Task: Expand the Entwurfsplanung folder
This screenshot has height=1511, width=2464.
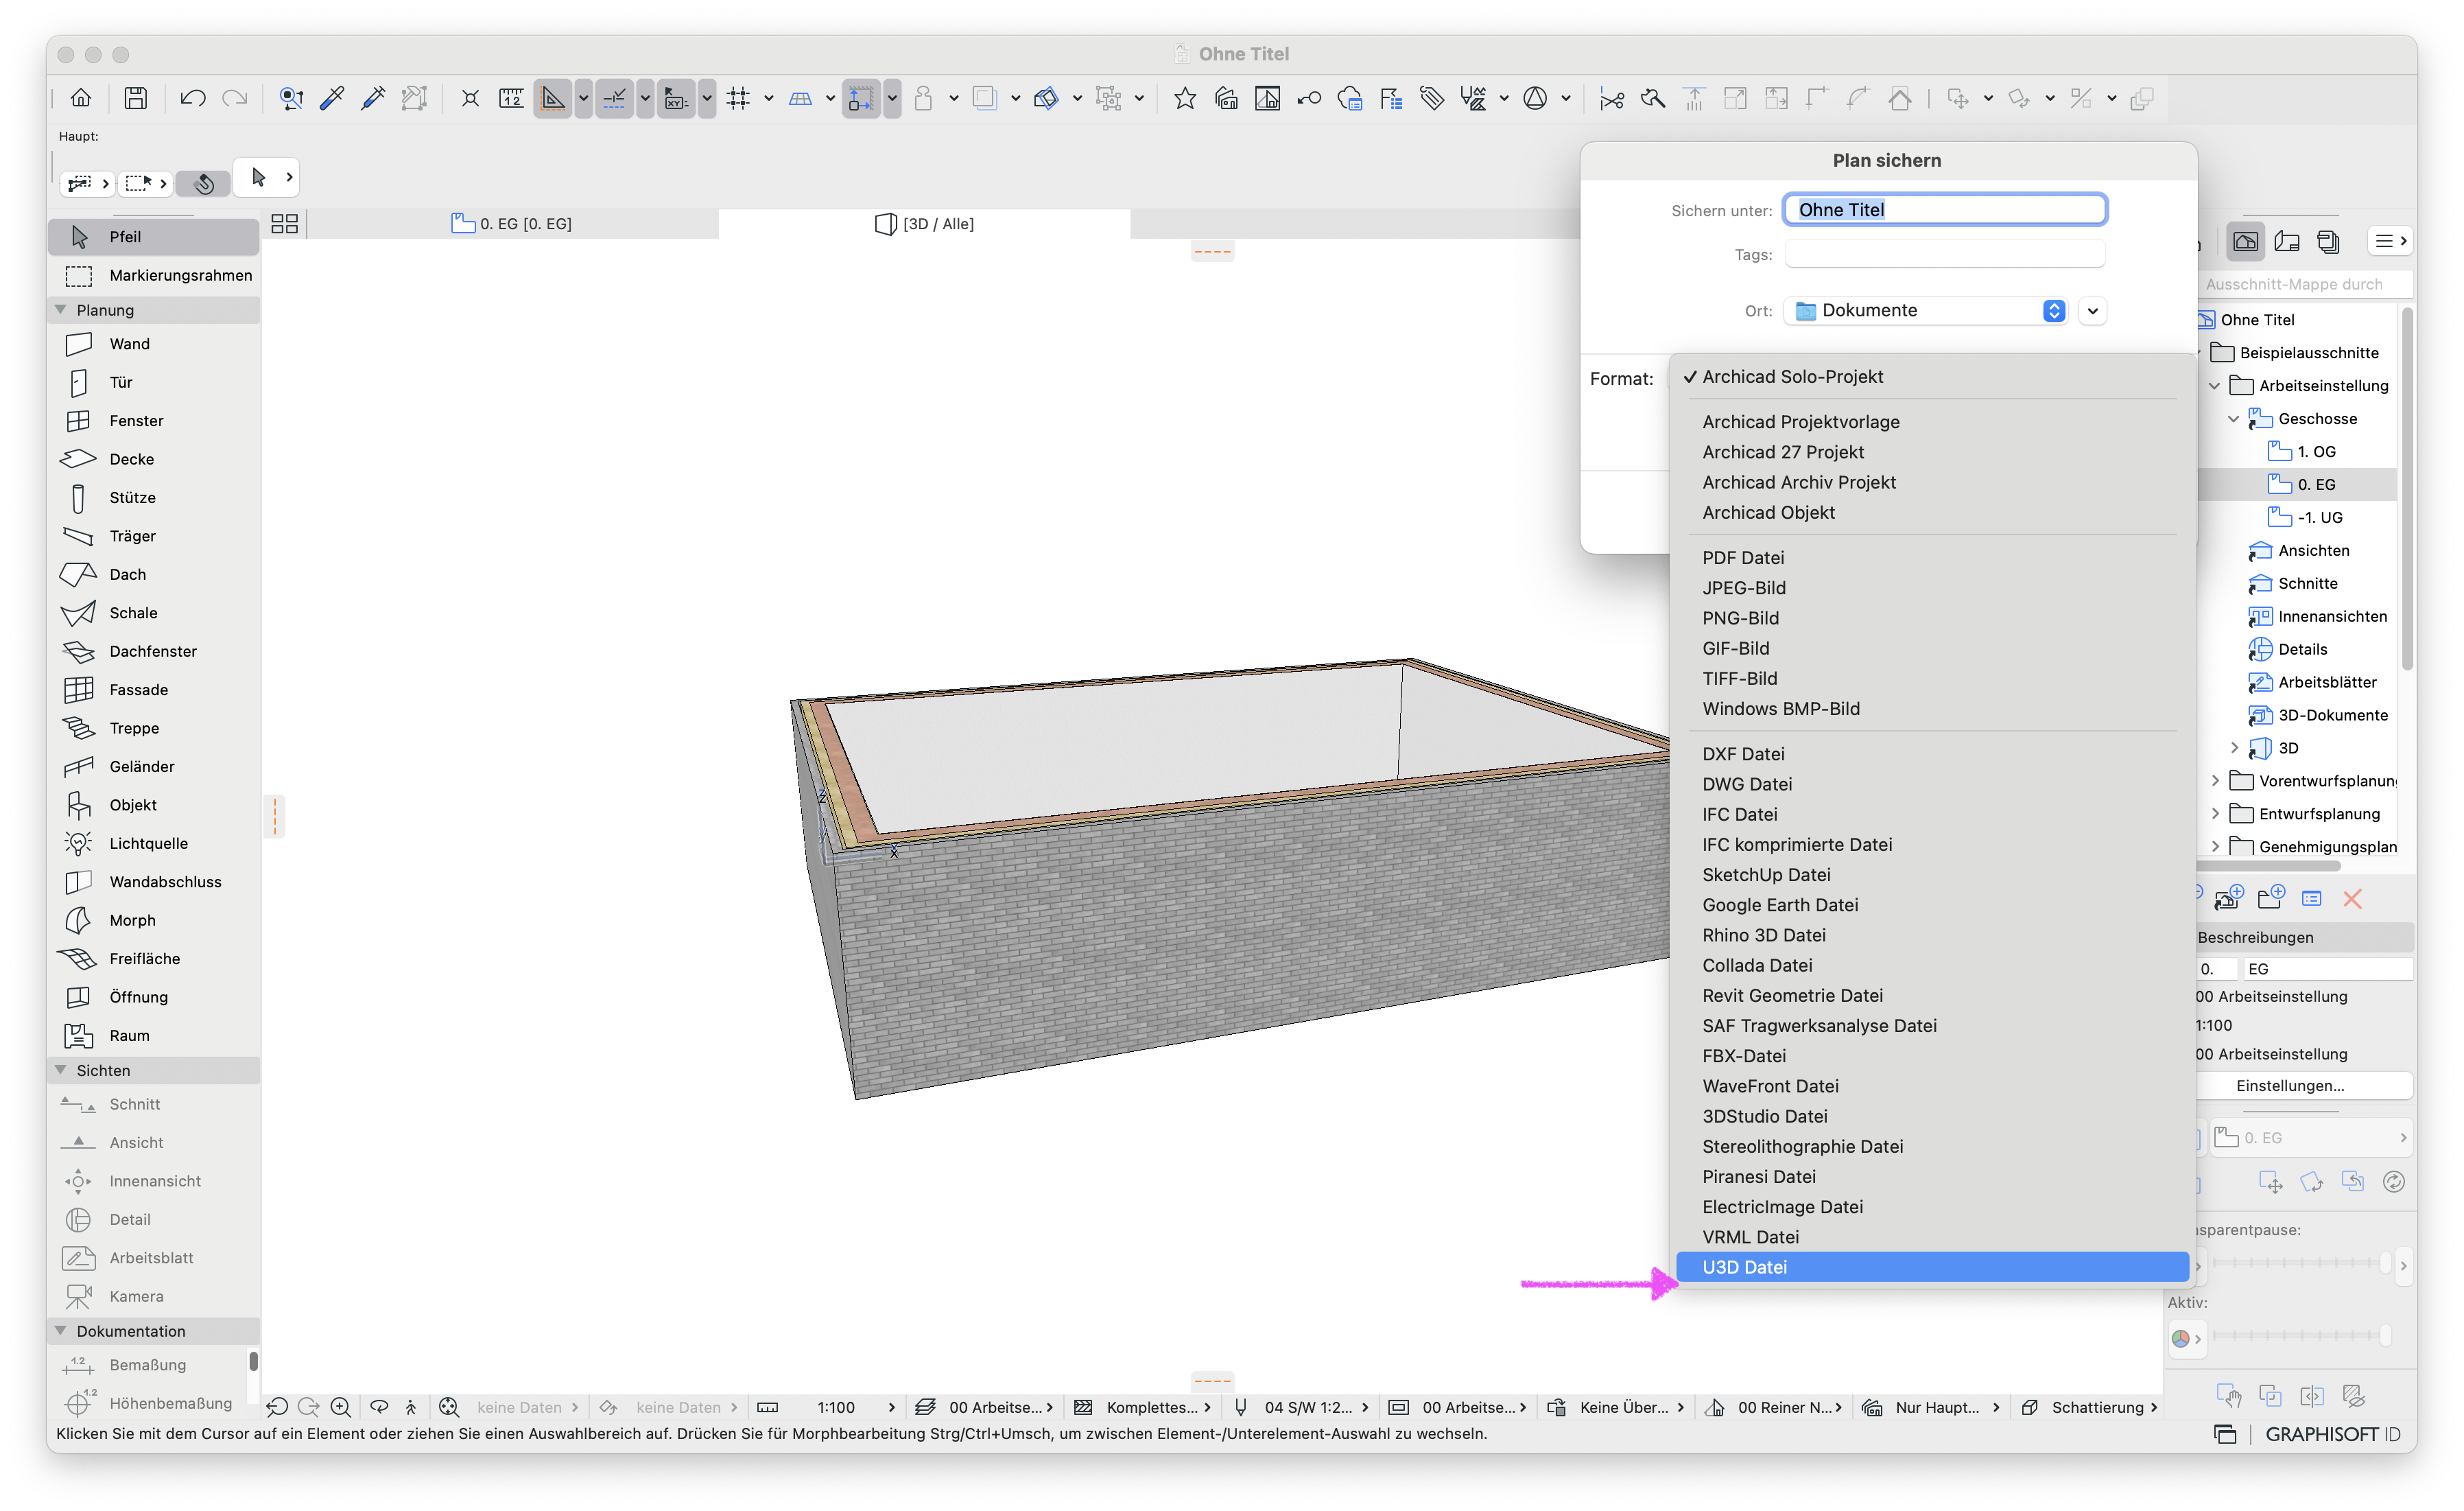Action: coord(2215,814)
